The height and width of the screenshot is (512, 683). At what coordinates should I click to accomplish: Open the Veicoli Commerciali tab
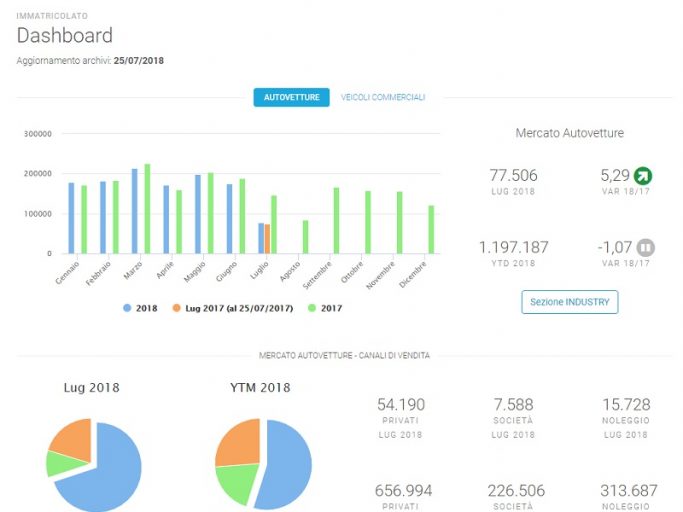click(383, 97)
